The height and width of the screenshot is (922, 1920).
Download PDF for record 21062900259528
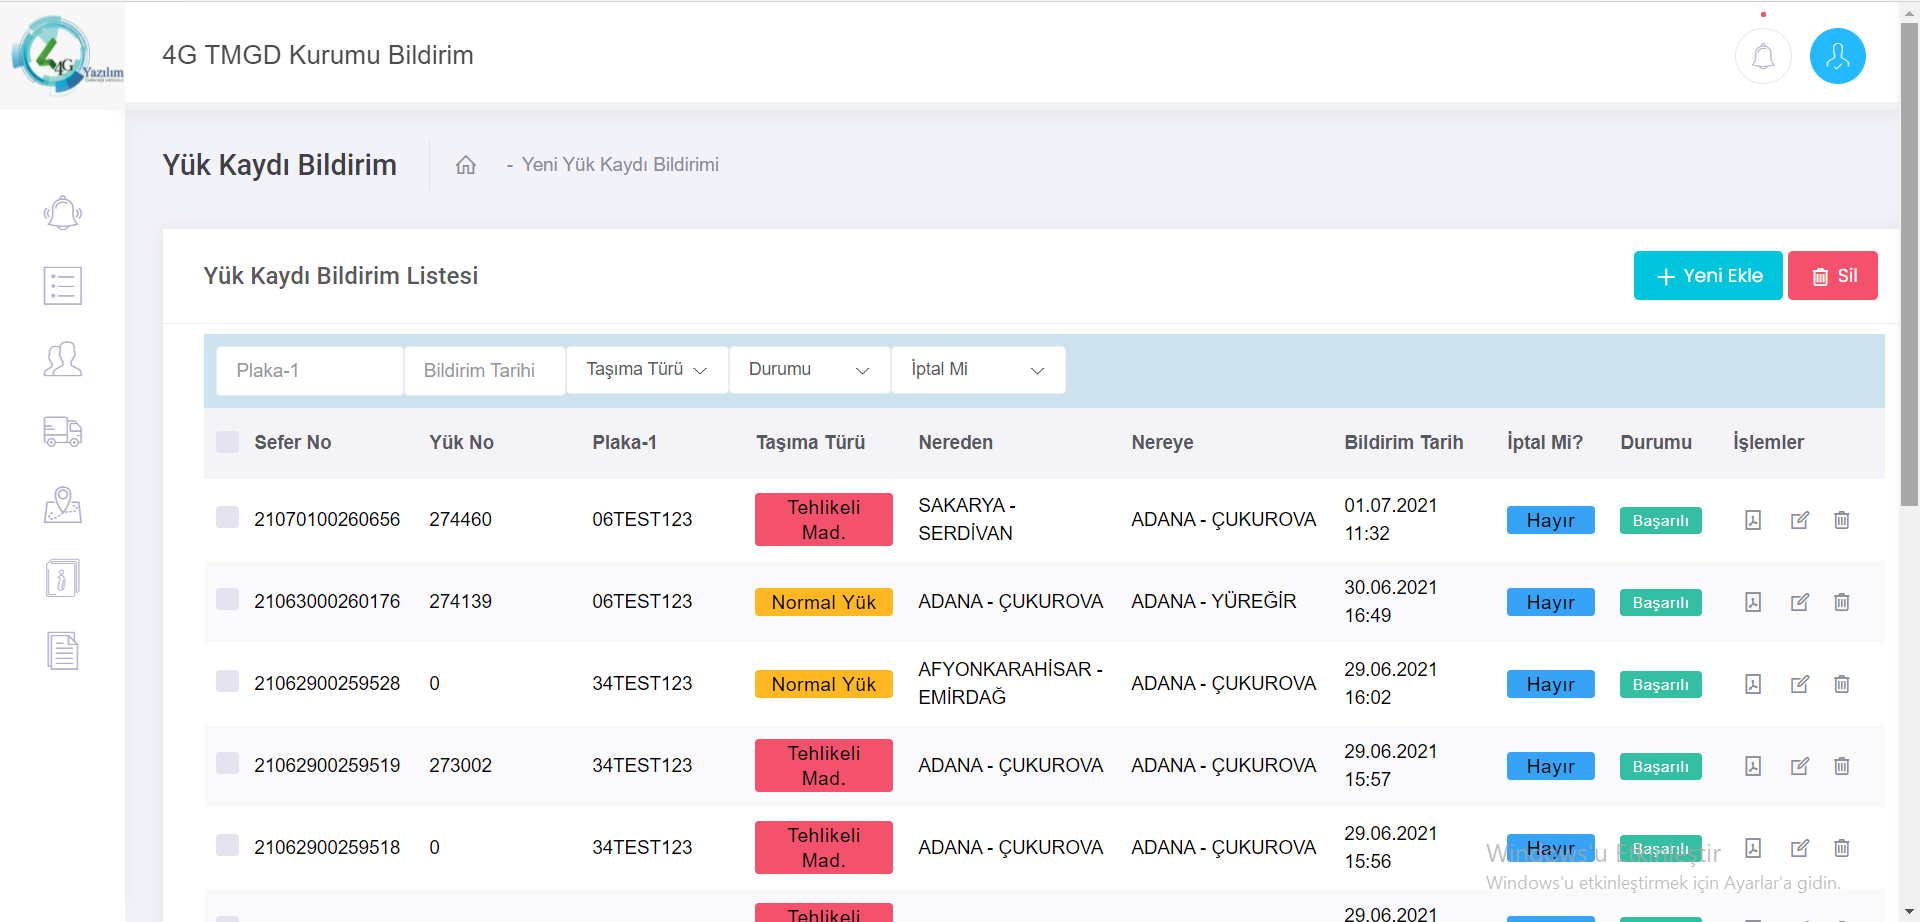pyautogui.click(x=1753, y=684)
